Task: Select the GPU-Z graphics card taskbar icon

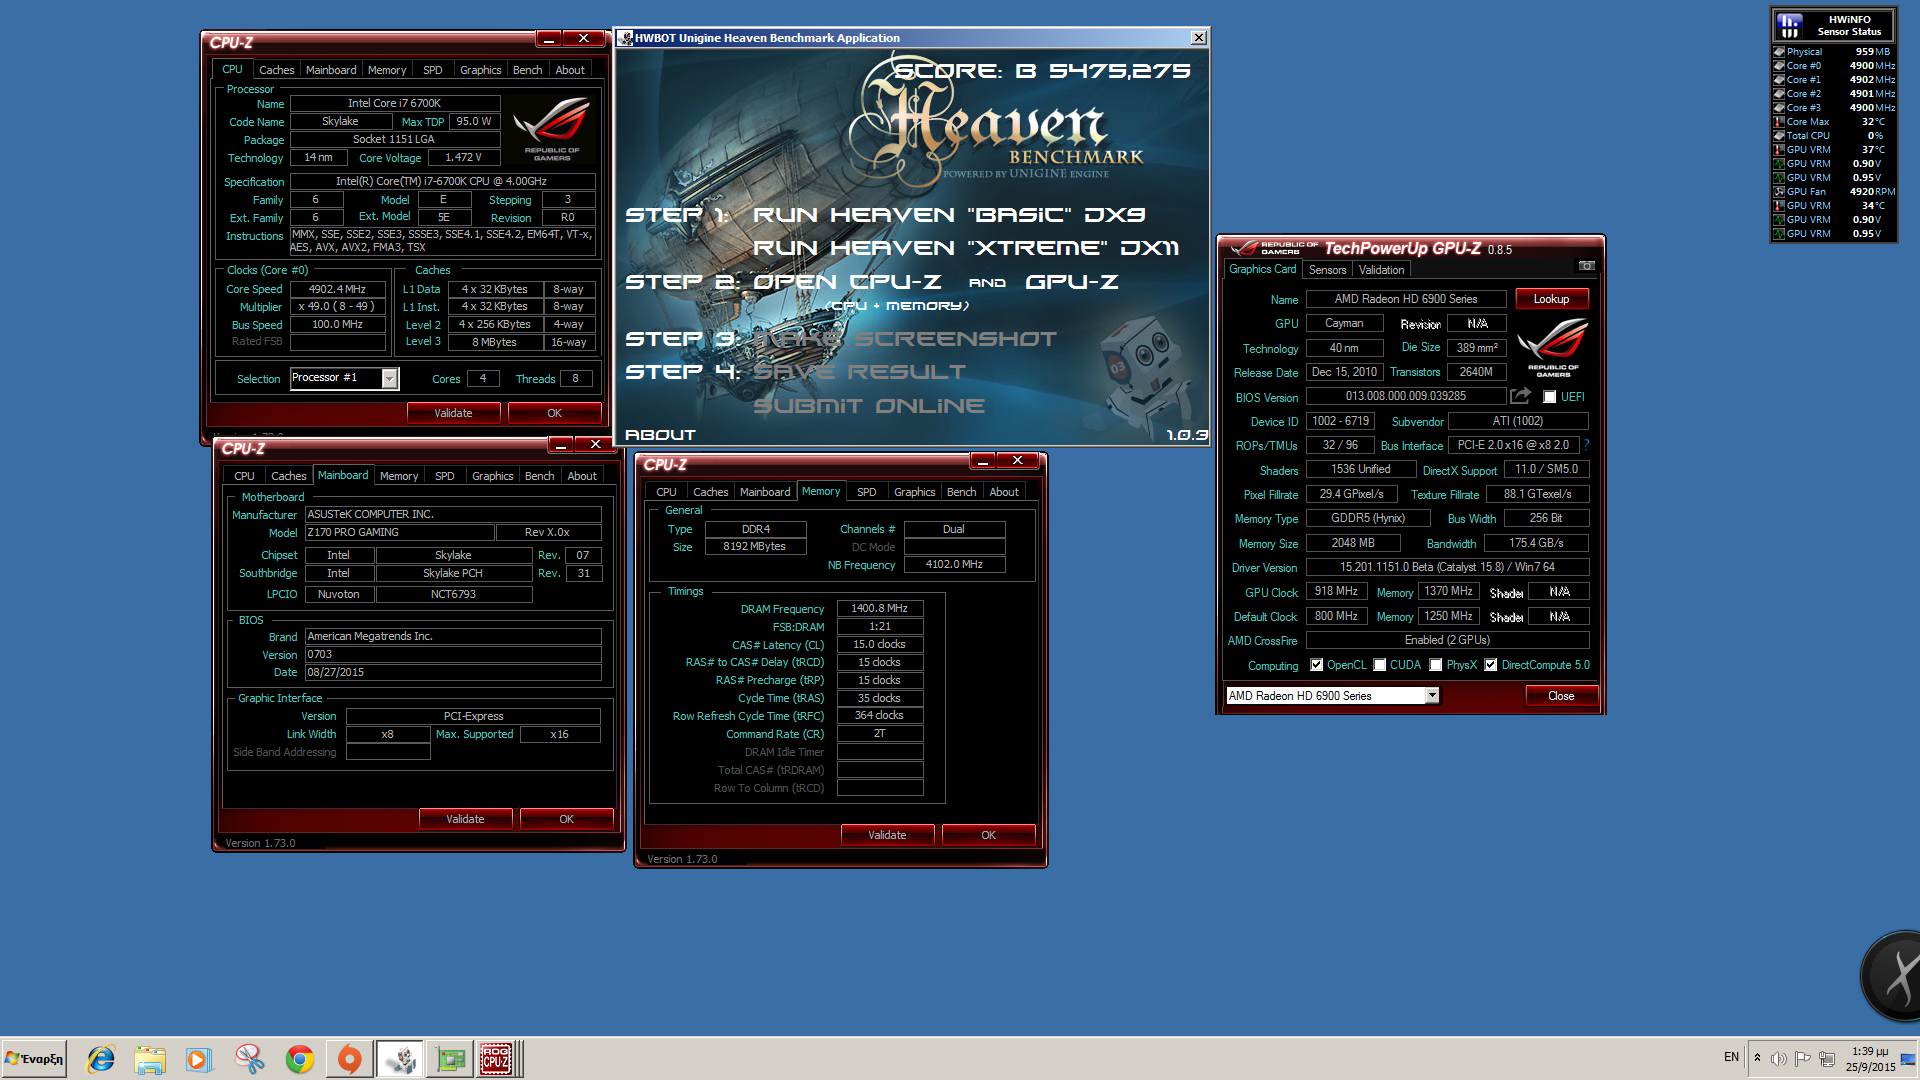Action: (x=449, y=1059)
